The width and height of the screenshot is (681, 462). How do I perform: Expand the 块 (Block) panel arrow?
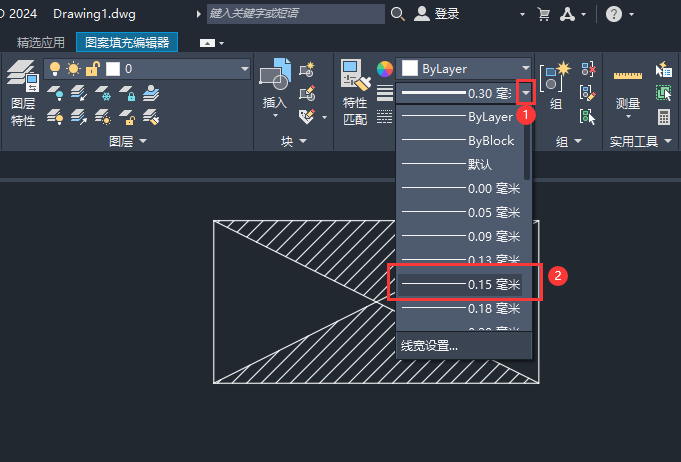coord(303,141)
